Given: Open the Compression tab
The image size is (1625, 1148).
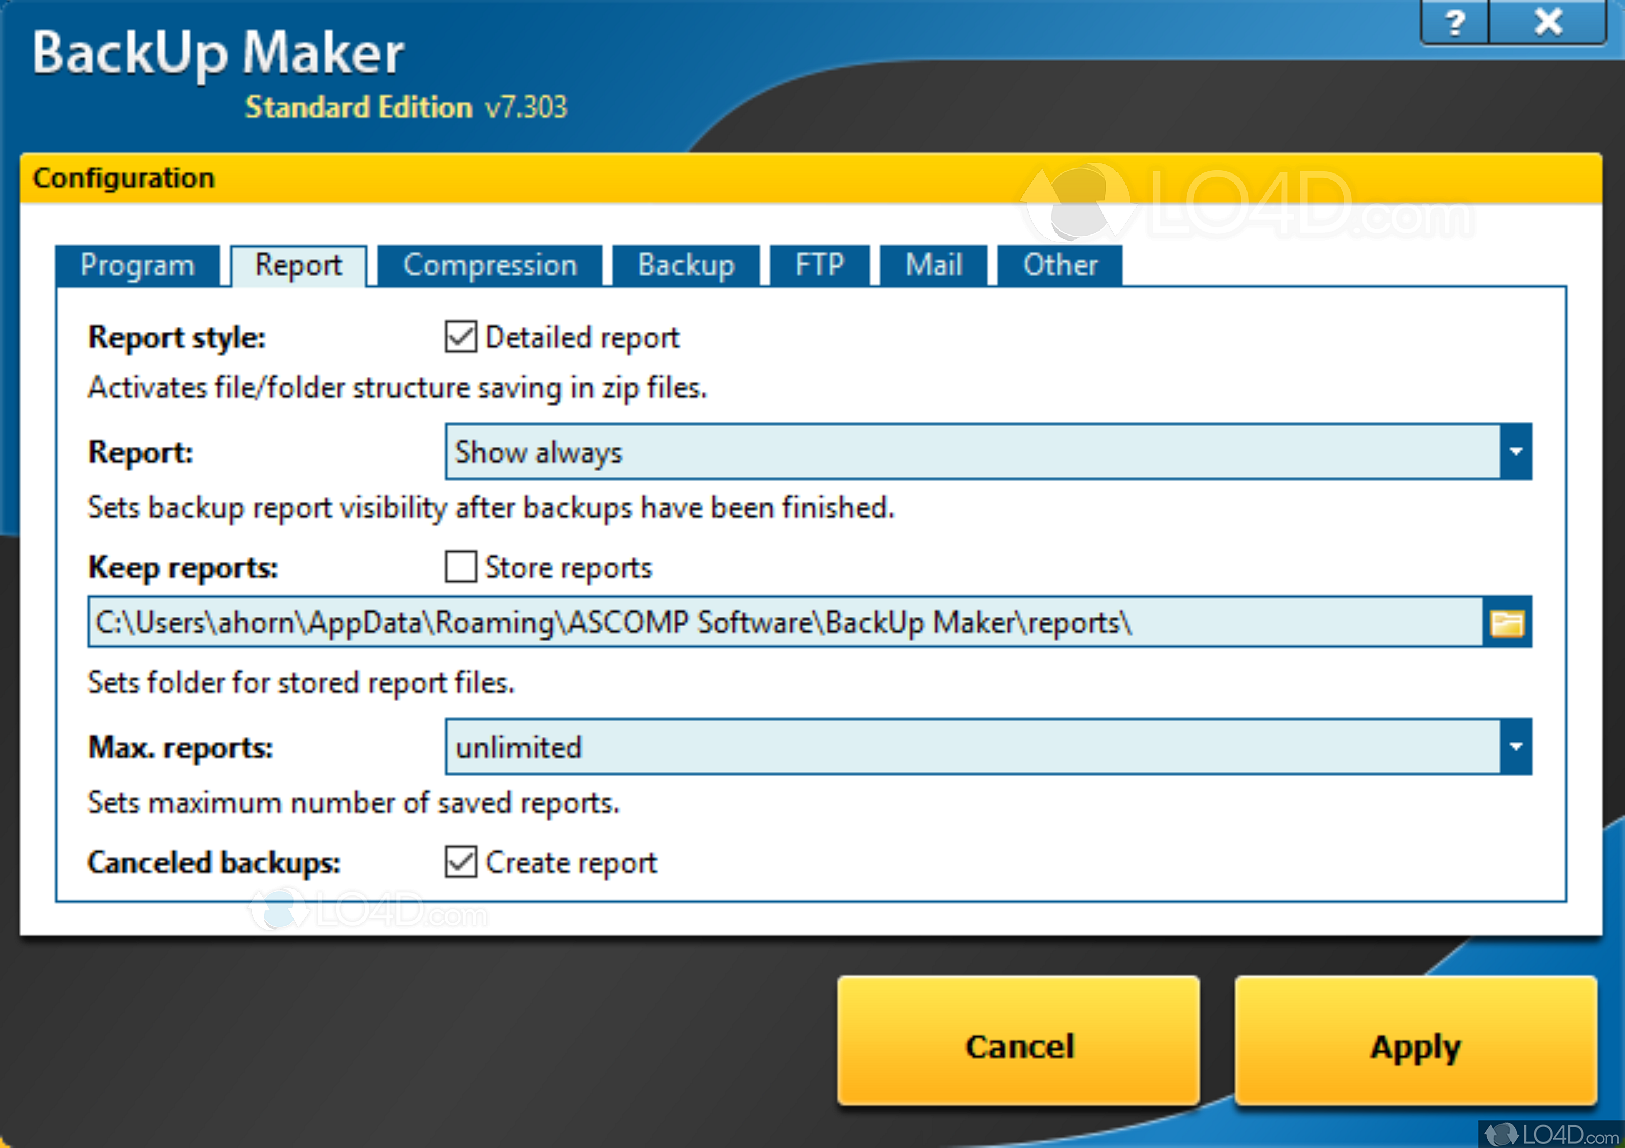Looking at the screenshot, I should coord(489,265).
